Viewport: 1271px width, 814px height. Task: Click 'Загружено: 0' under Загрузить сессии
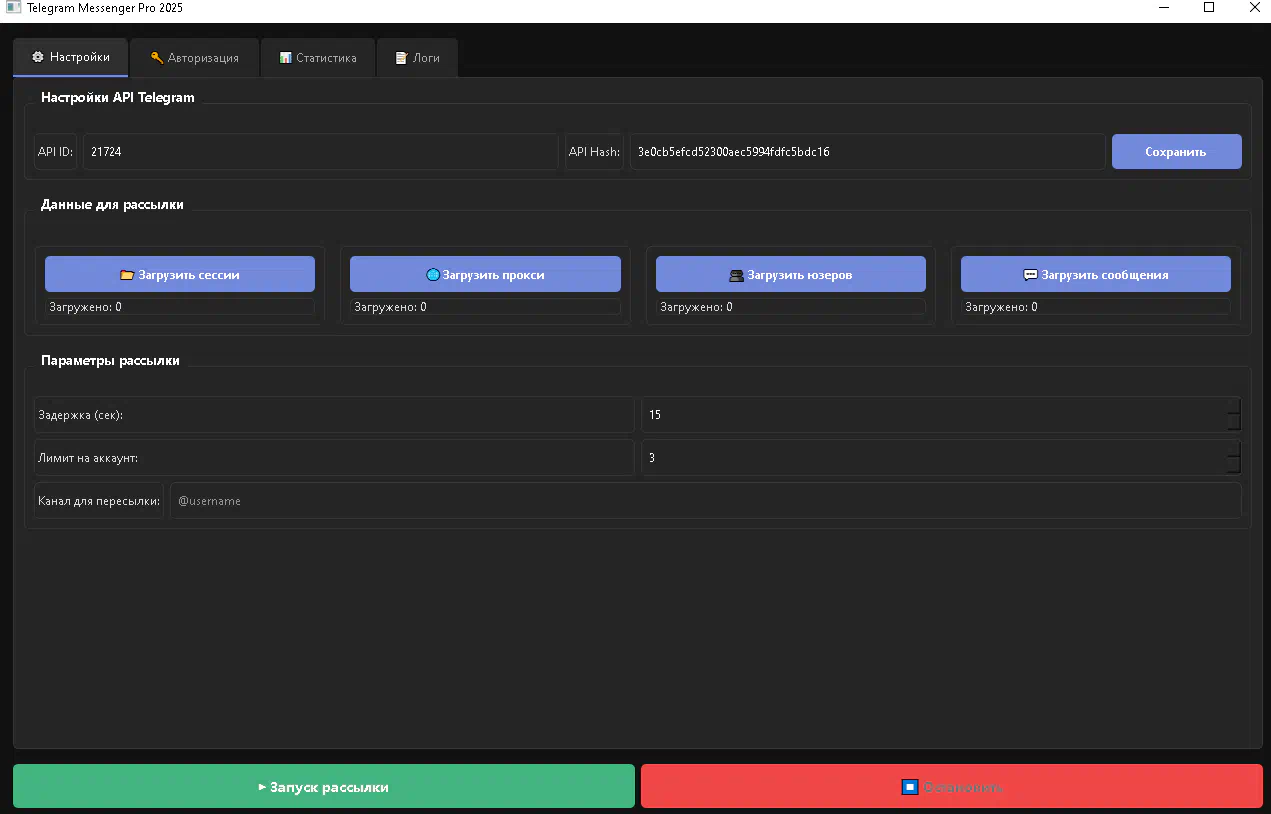pos(180,307)
